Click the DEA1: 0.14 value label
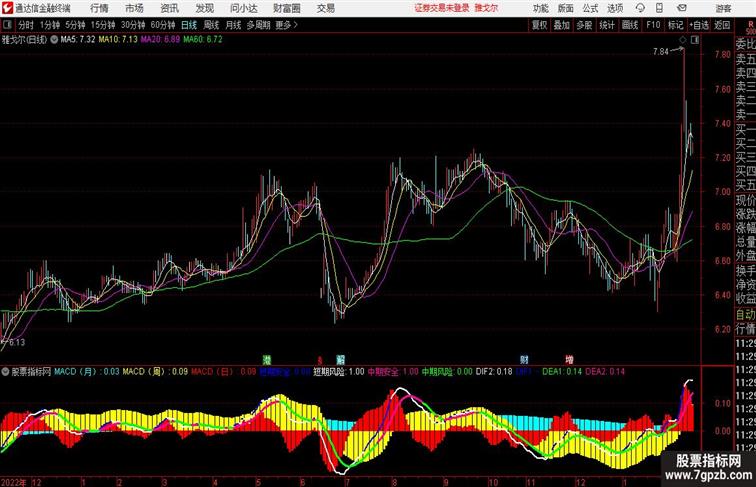Viewport: 756px width, 487px height. (562, 372)
